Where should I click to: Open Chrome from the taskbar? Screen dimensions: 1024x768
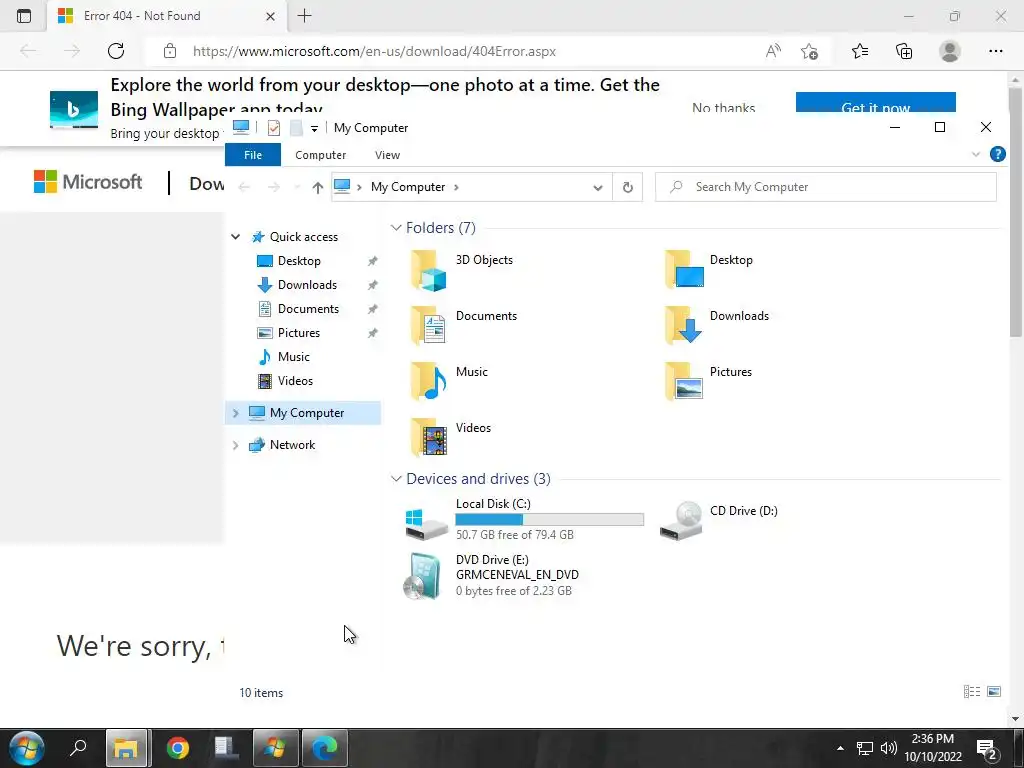[x=177, y=747]
